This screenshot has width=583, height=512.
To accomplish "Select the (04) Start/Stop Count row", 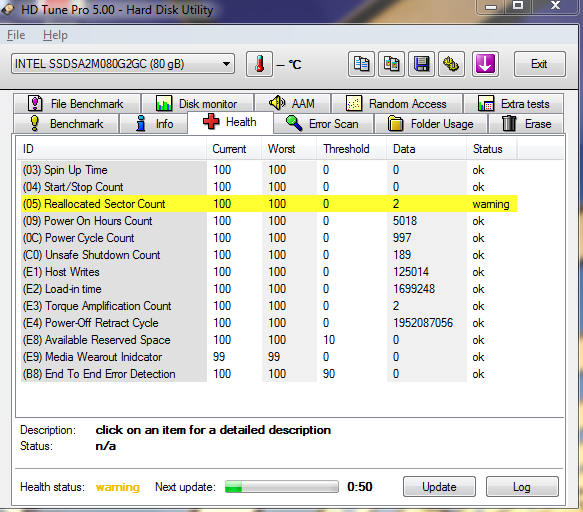I will [x=269, y=187].
